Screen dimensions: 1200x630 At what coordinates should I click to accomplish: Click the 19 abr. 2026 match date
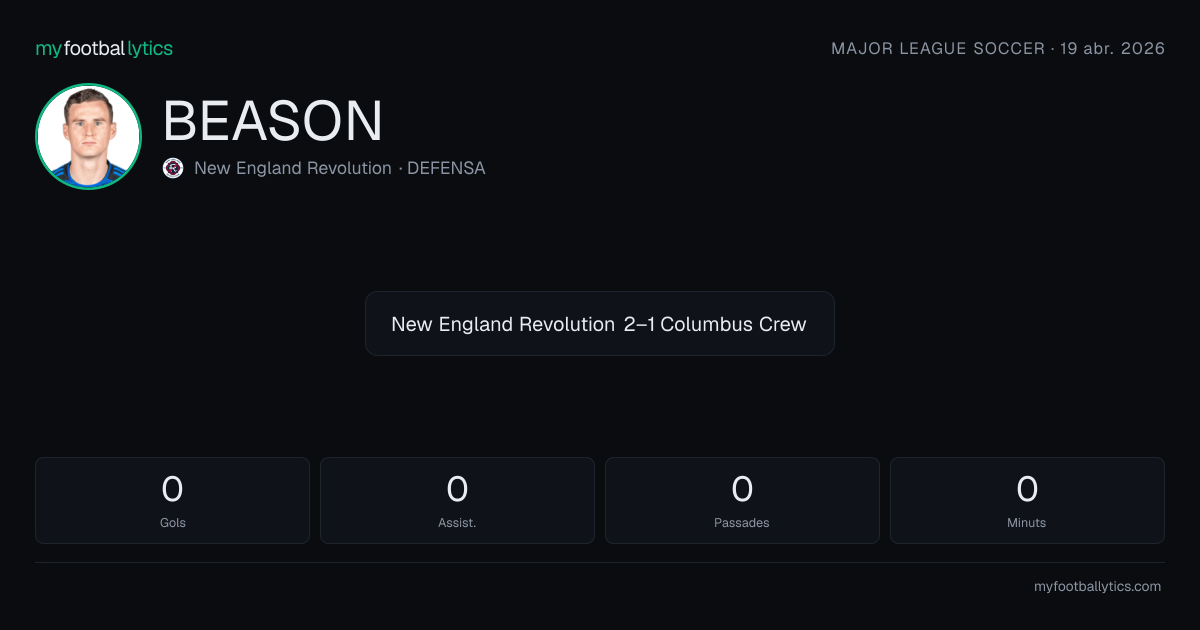click(x=1114, y=48)
